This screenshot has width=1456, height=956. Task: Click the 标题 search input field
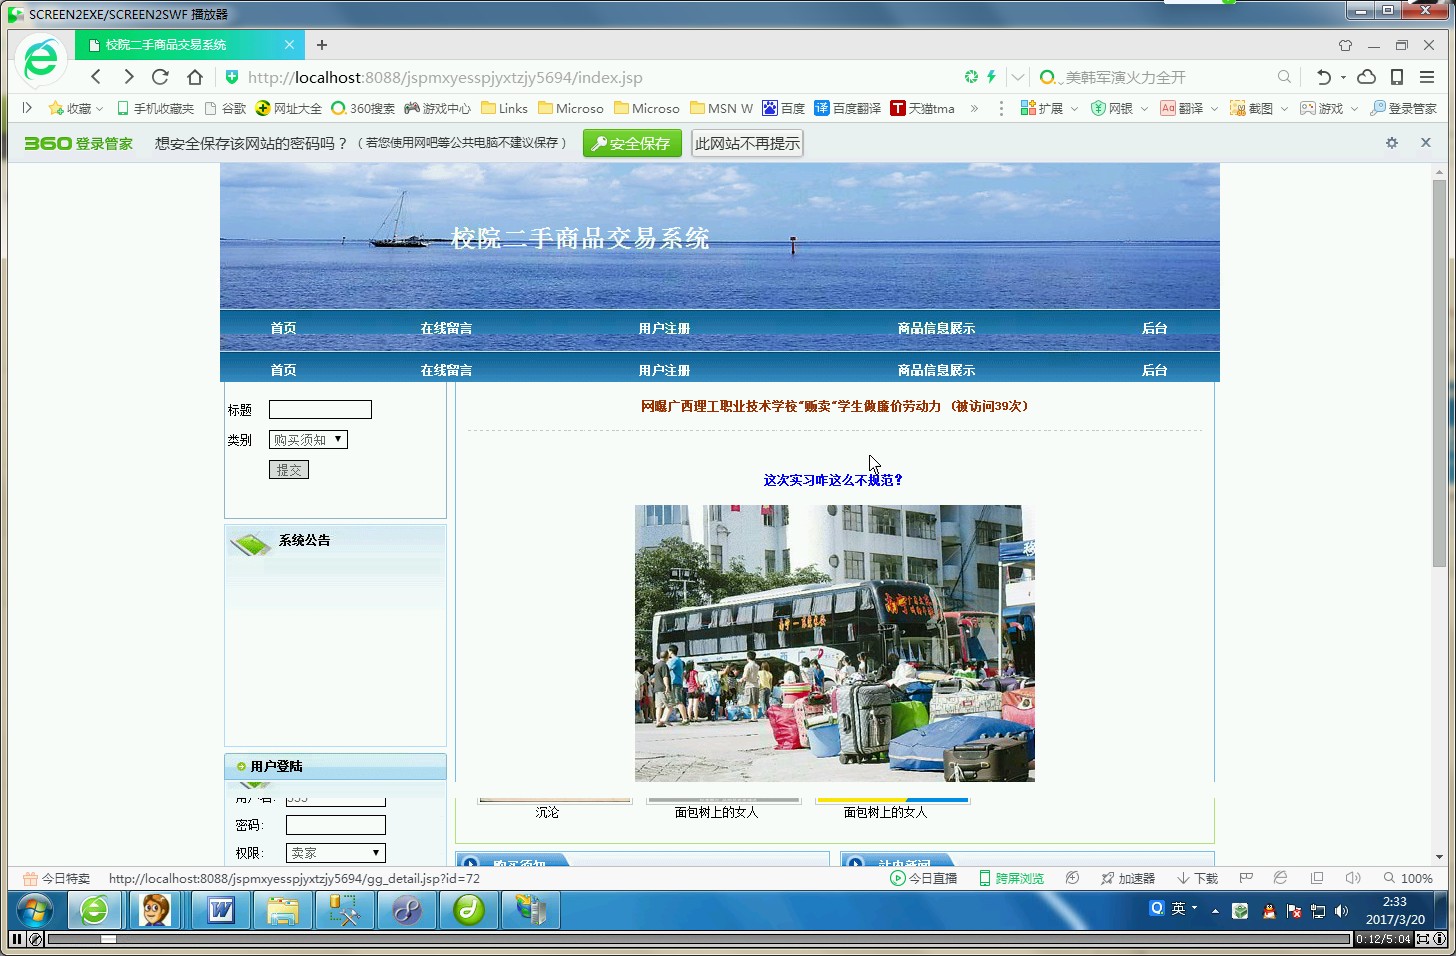[x=320, y=409]
